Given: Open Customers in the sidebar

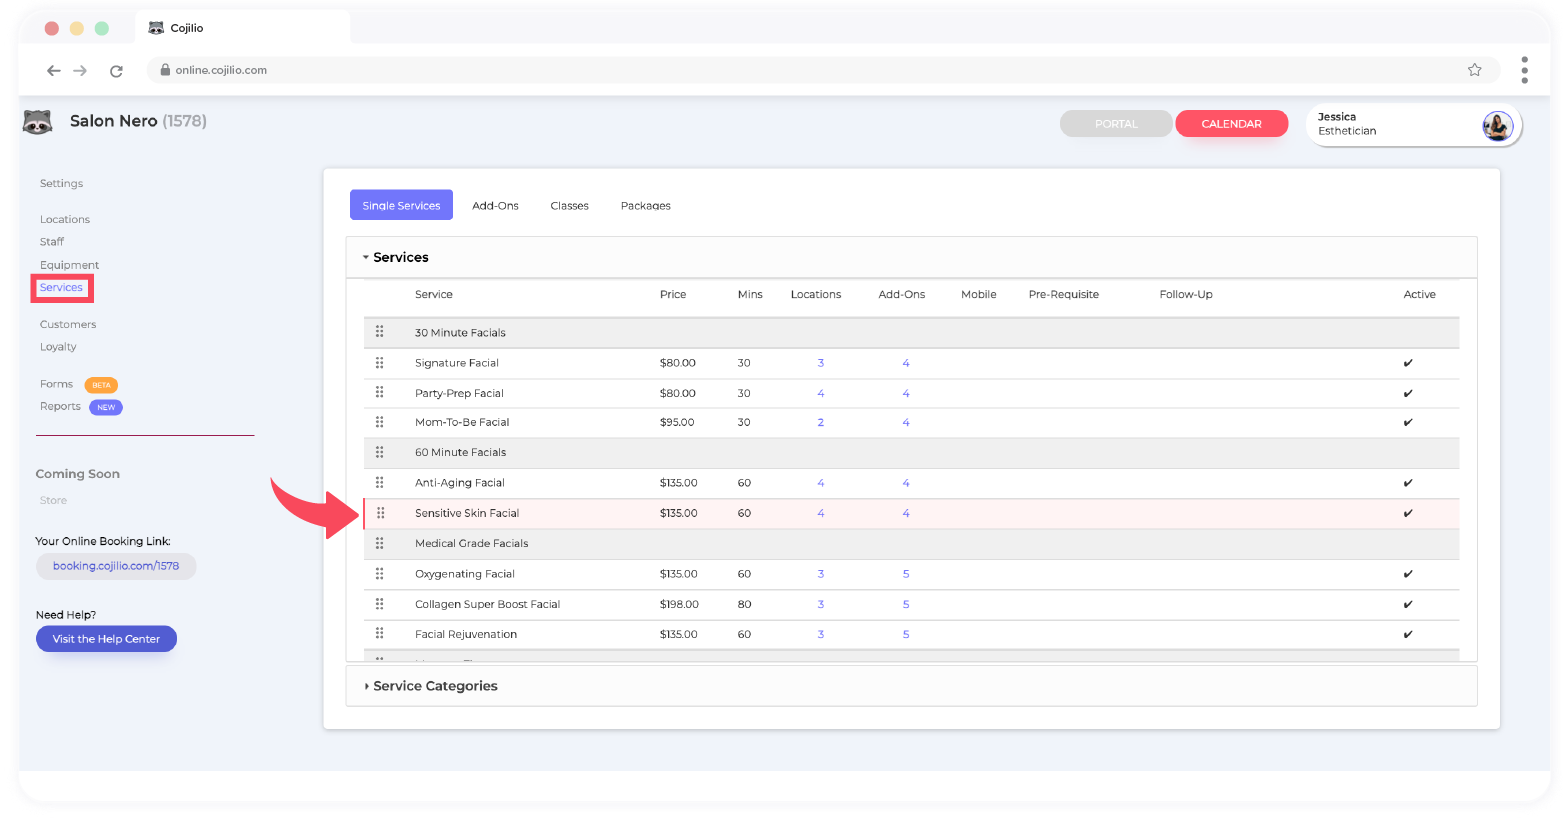Looking at the screenshot, I should pos(68,324).
